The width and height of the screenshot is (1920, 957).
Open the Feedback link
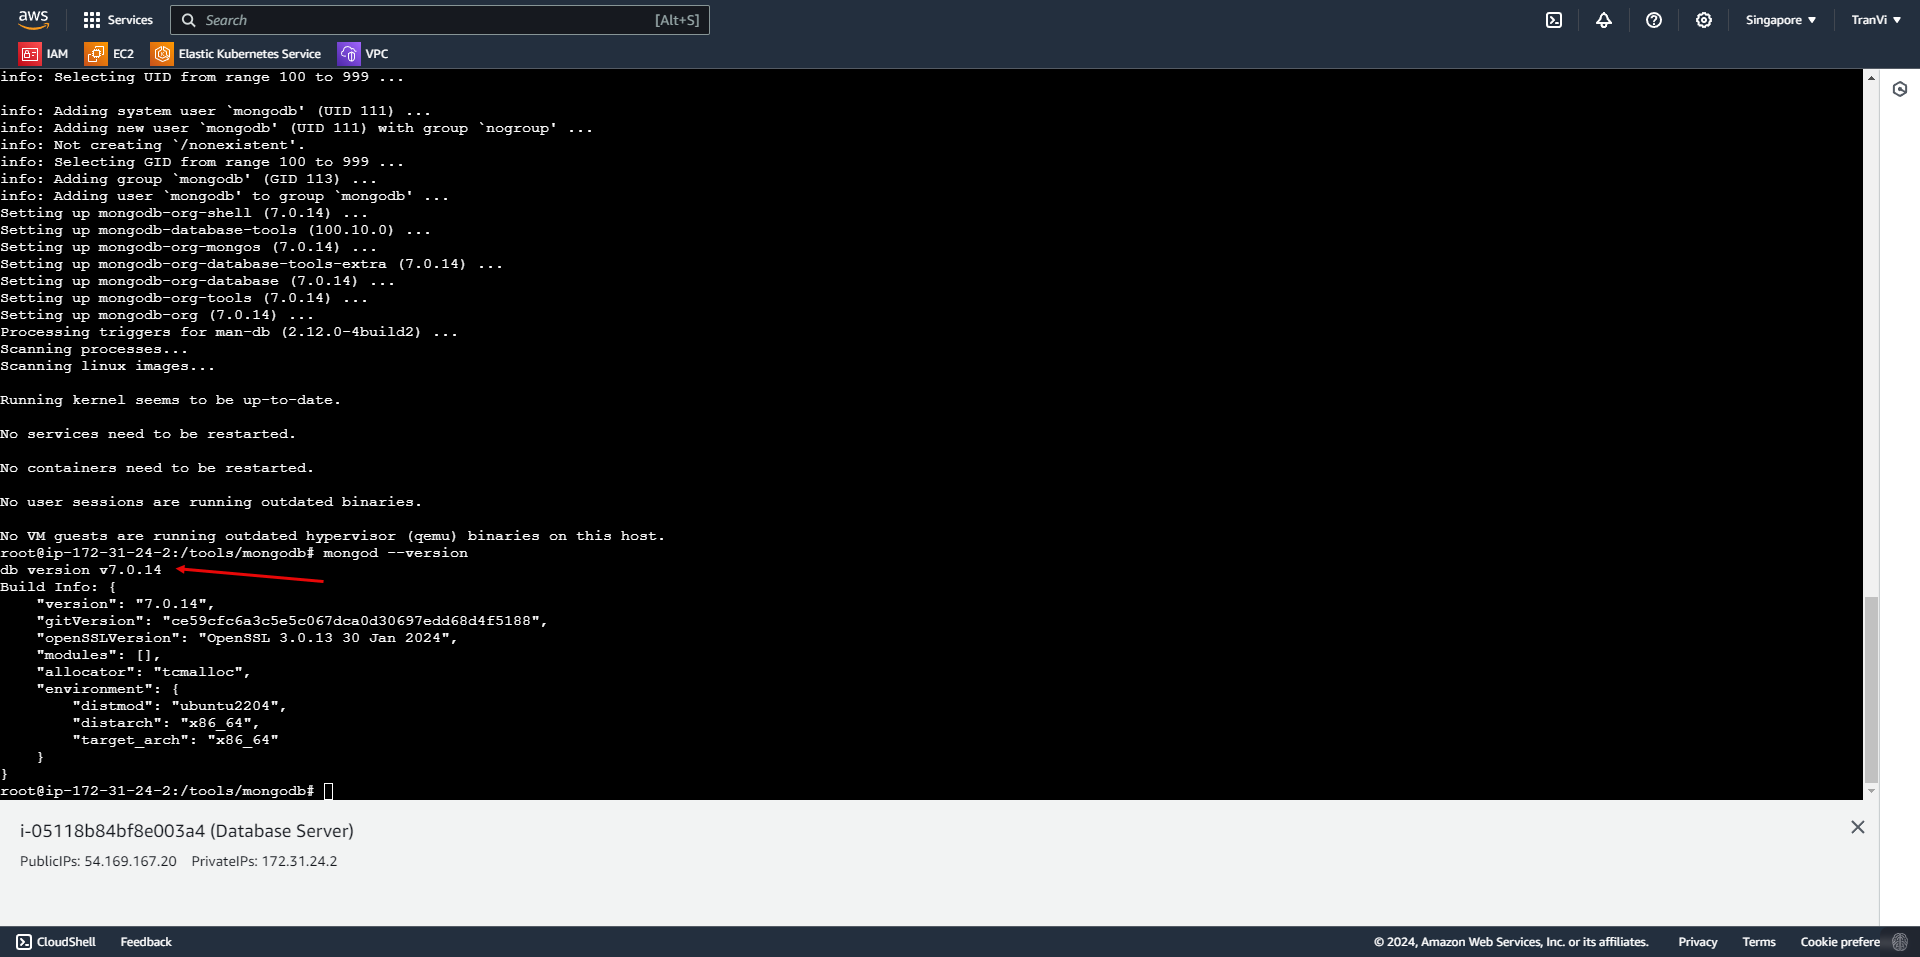145,941
